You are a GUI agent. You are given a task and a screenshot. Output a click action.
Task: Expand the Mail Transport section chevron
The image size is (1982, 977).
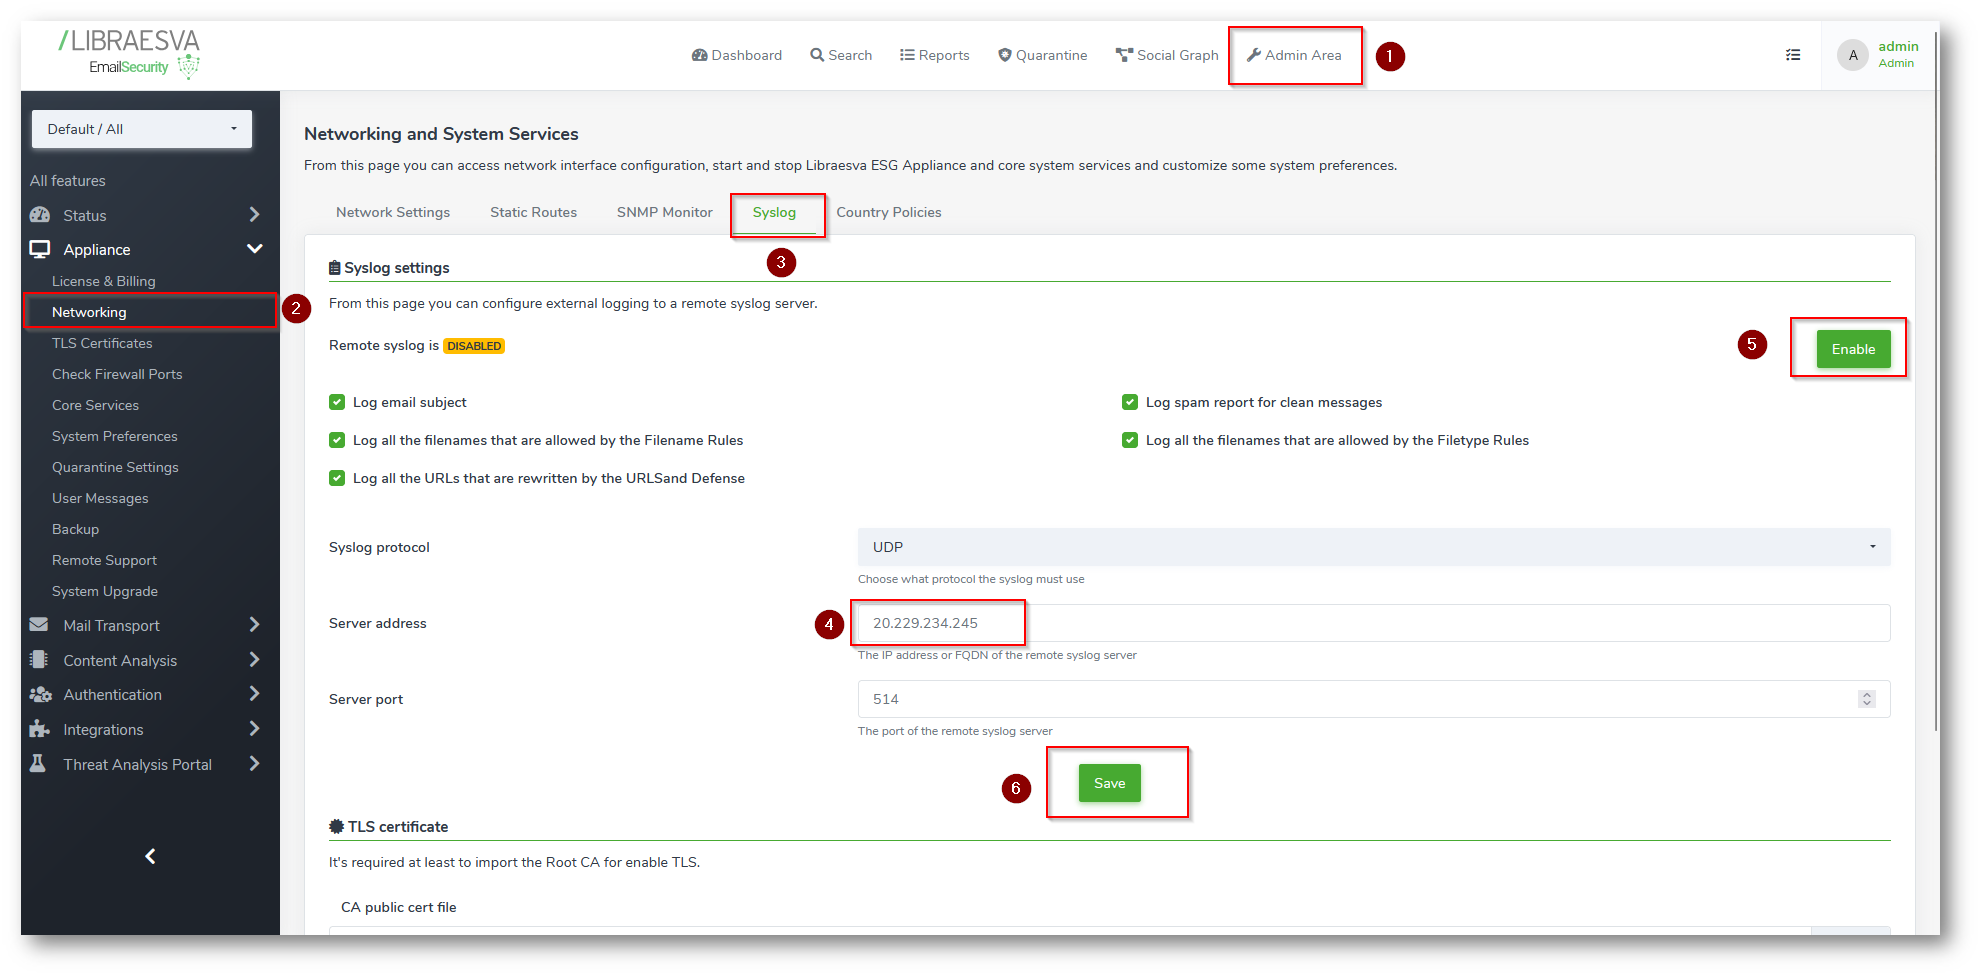point(254,625)
